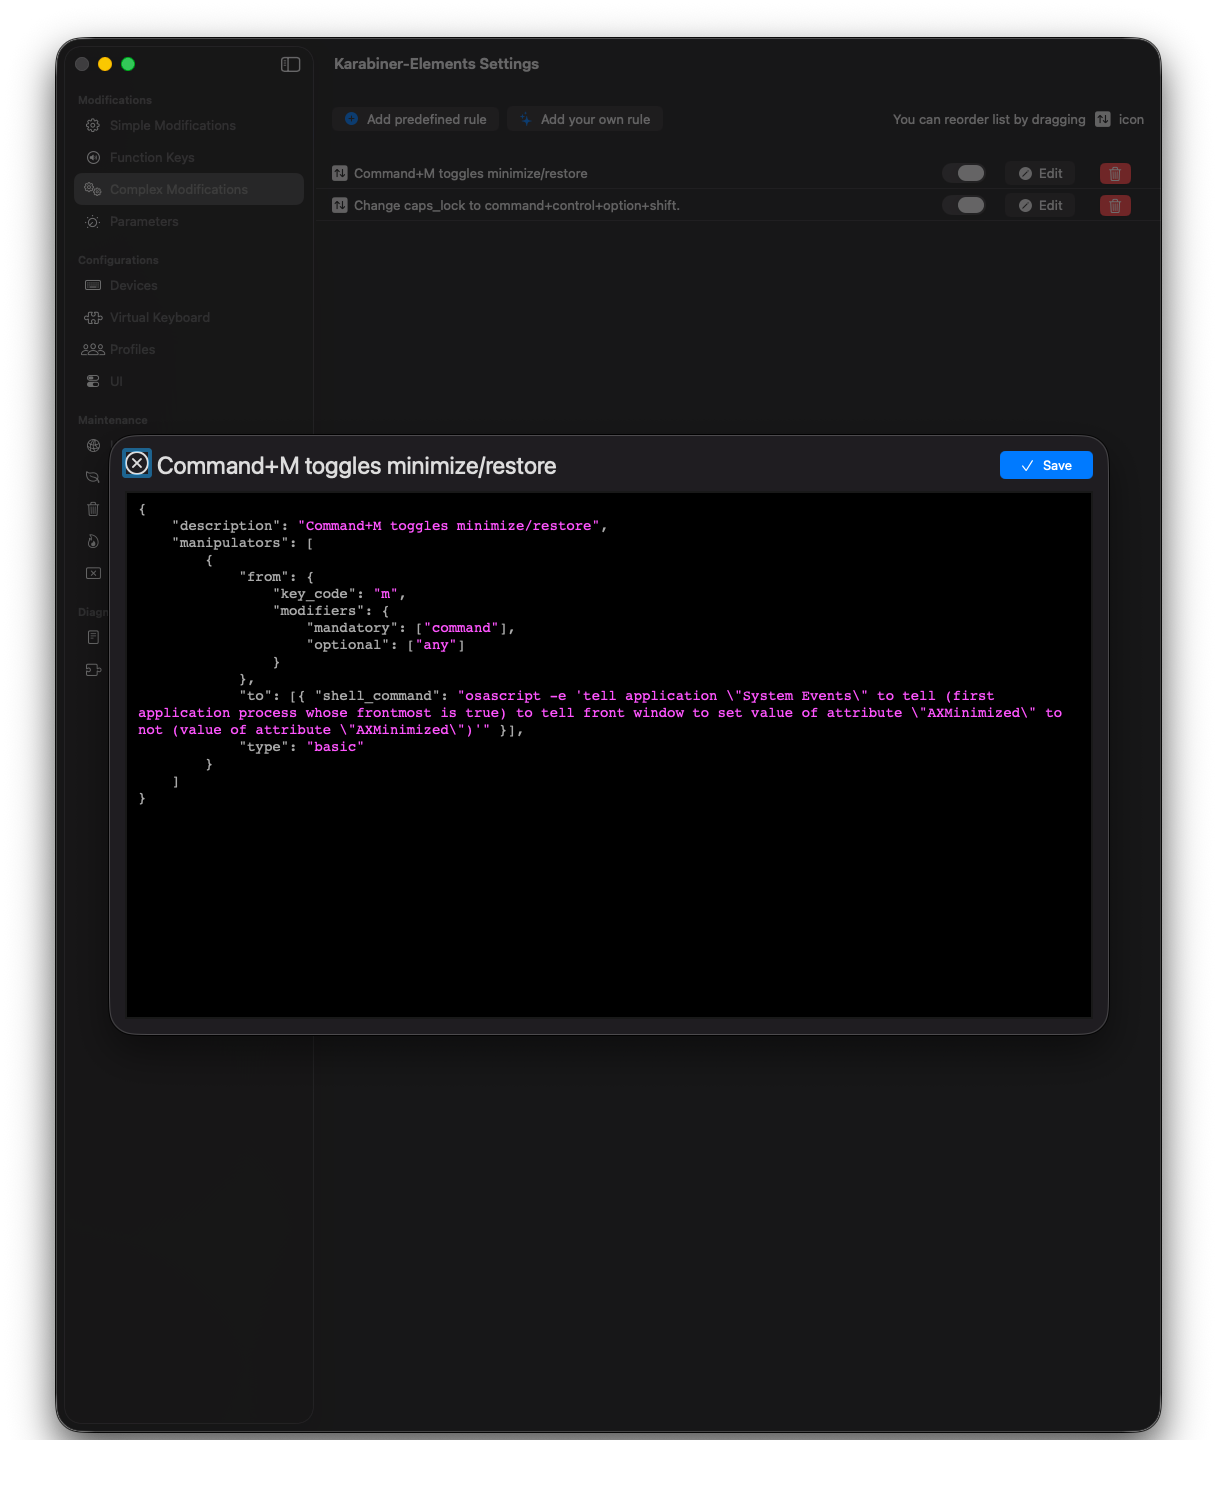Select Complex Modifications sidebar item
Image resolution: width=1217 pixels, height=1506 pixels.
189,189
